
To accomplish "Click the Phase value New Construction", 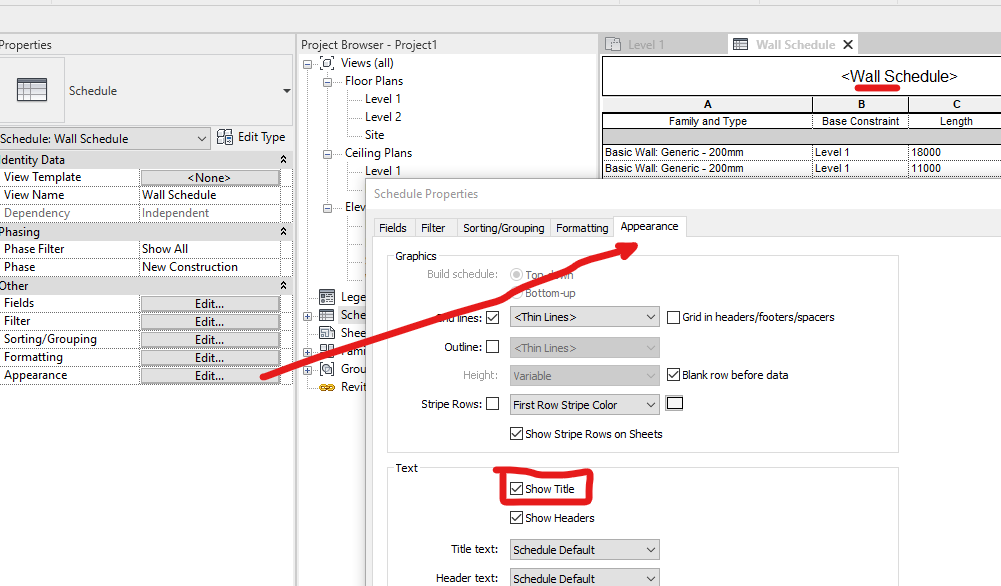I will pos(209,267).
